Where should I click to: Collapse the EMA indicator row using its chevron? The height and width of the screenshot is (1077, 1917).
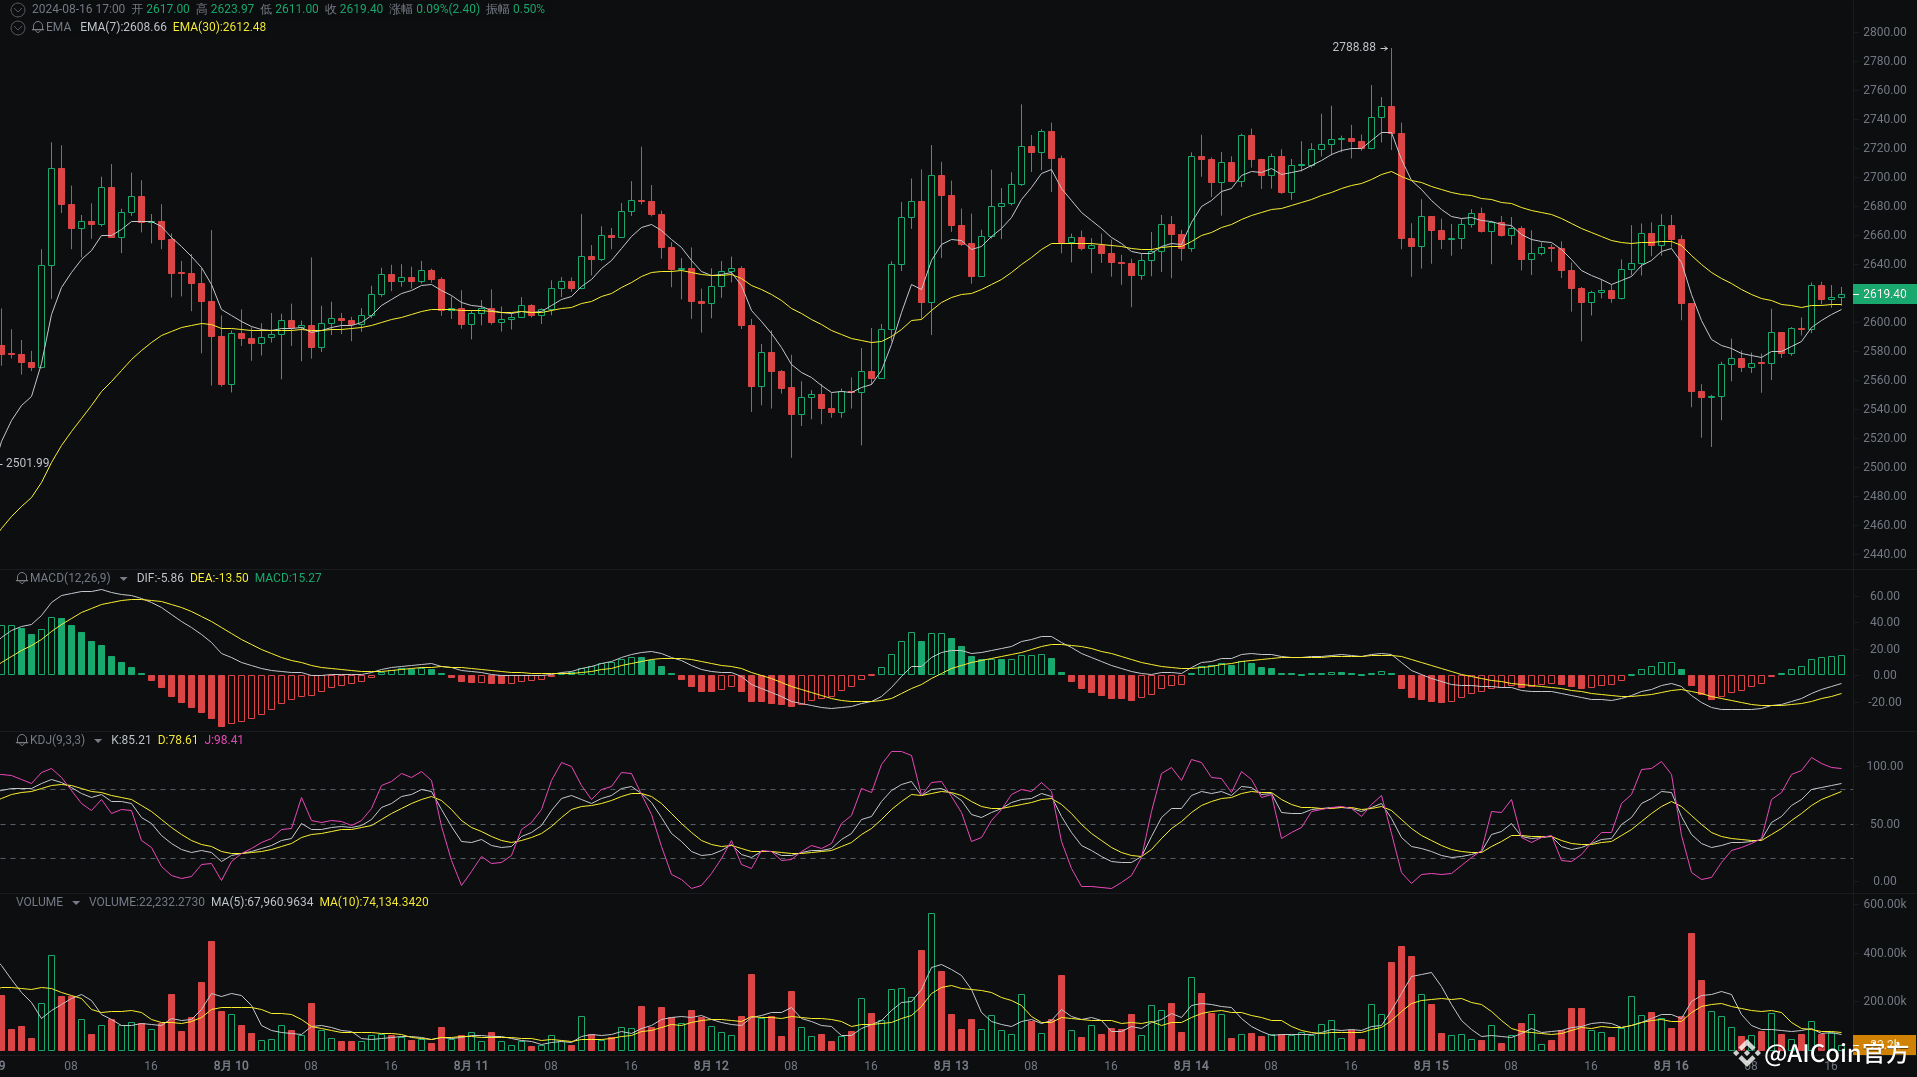[17, 28]
